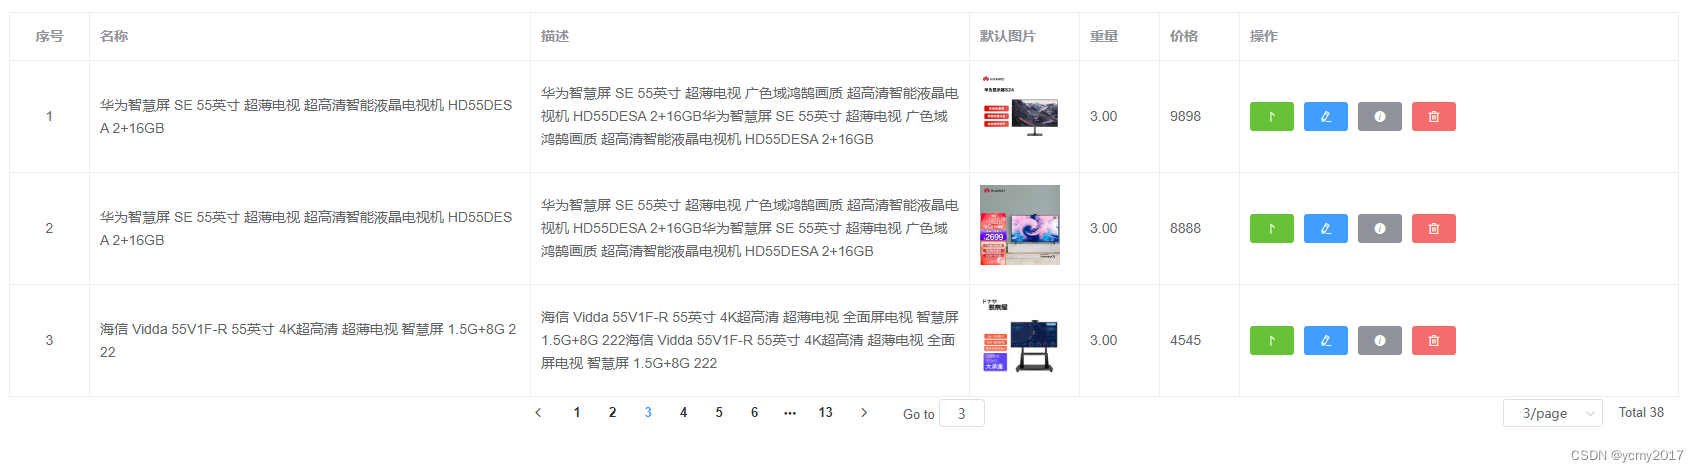The height and width of the screenshot is (472, 1699).
Task: Open the row 2 product thumbnail
Action: tap(1020, 225)
